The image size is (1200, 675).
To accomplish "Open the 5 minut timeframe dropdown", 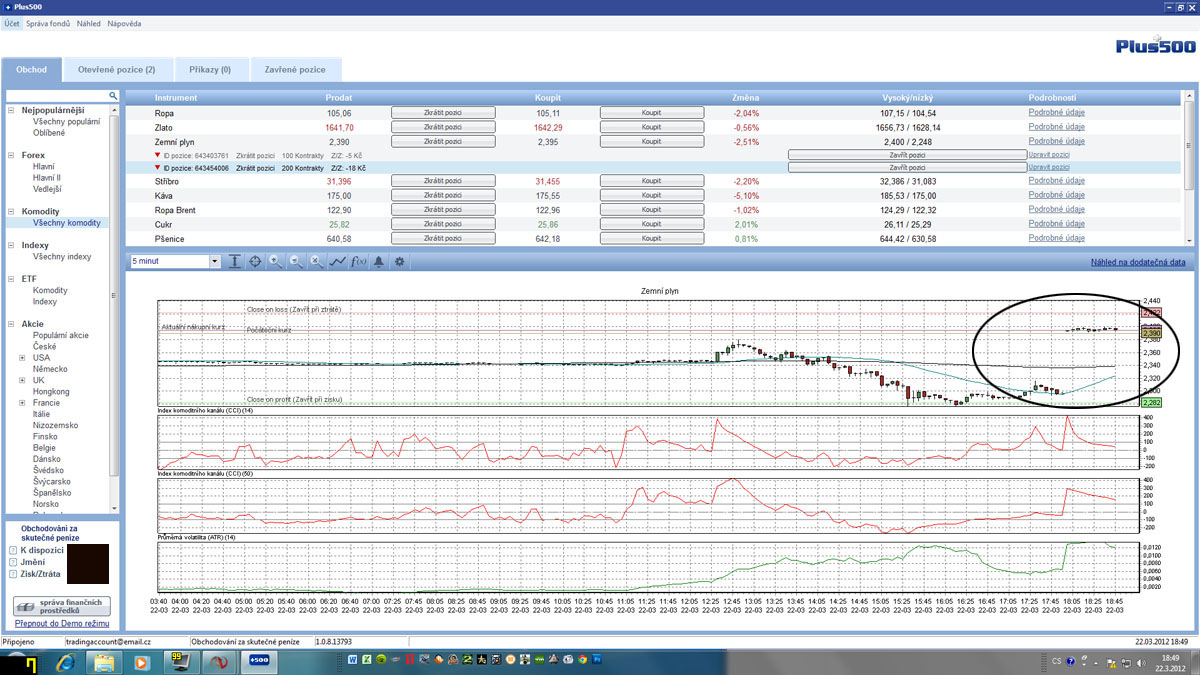I will (214, 262).
